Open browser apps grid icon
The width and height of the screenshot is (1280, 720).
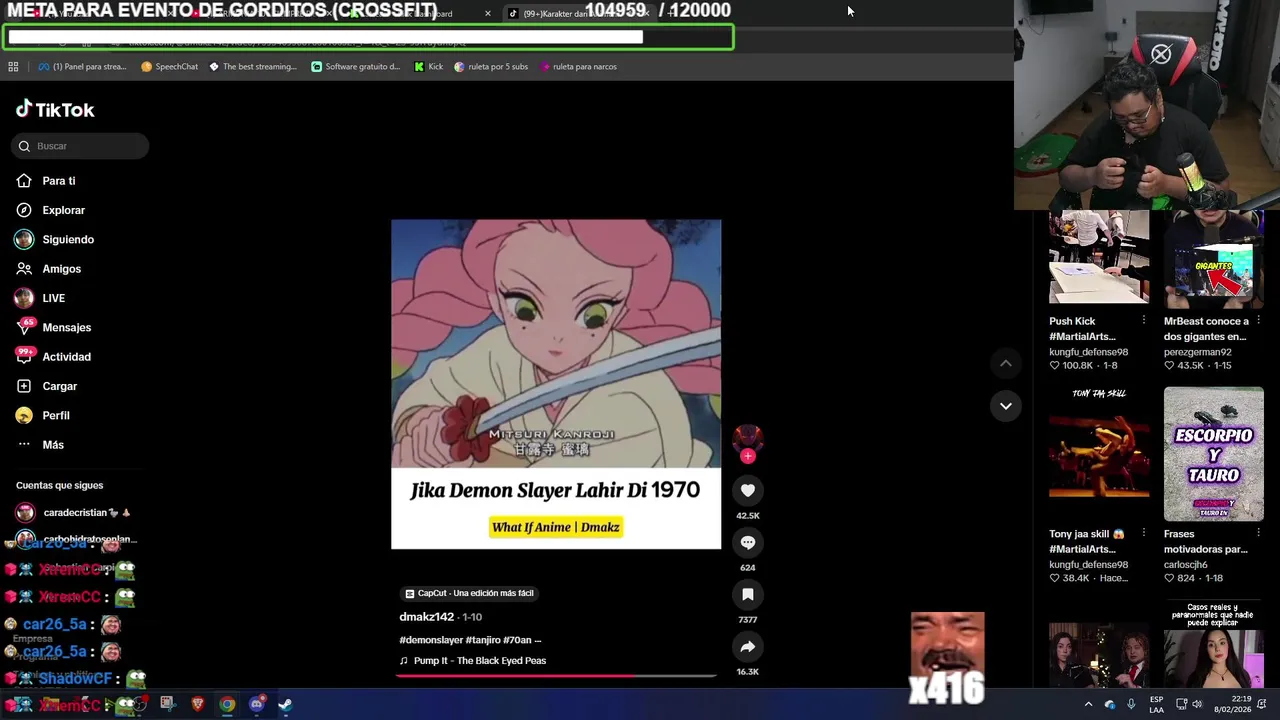(13, 67)
